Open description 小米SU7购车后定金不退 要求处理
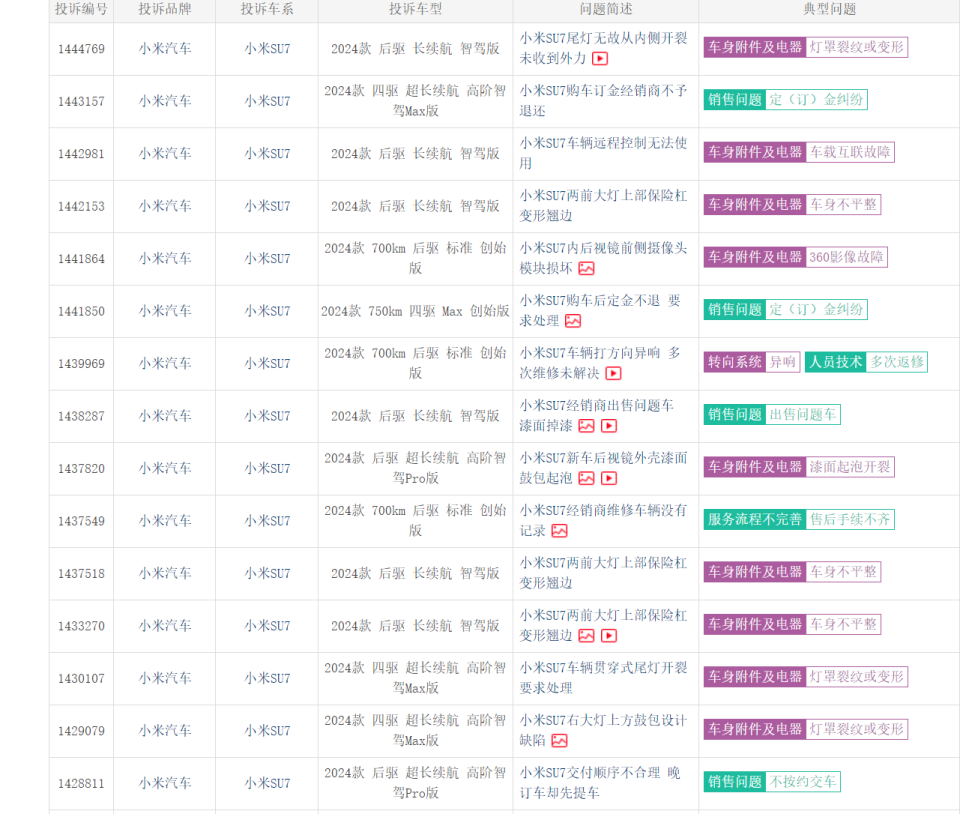Screen dimensions: 960x814 pos(600,311)
